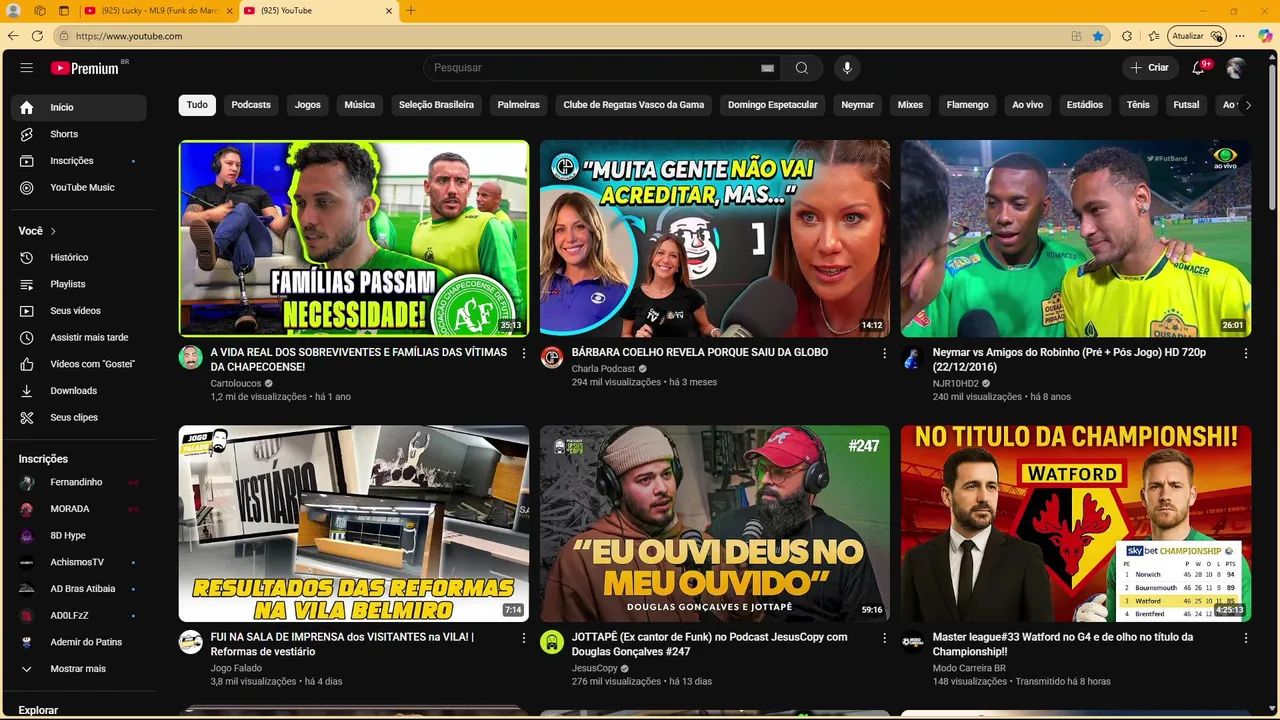Open 8D Hype channel subscription
Screen dimensions: 1280x720
click(x=79, y=536)
